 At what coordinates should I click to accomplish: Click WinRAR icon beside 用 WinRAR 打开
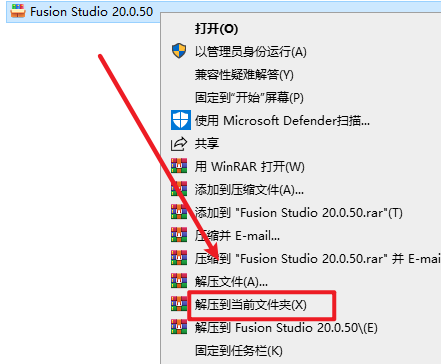(x=179, y=166)
